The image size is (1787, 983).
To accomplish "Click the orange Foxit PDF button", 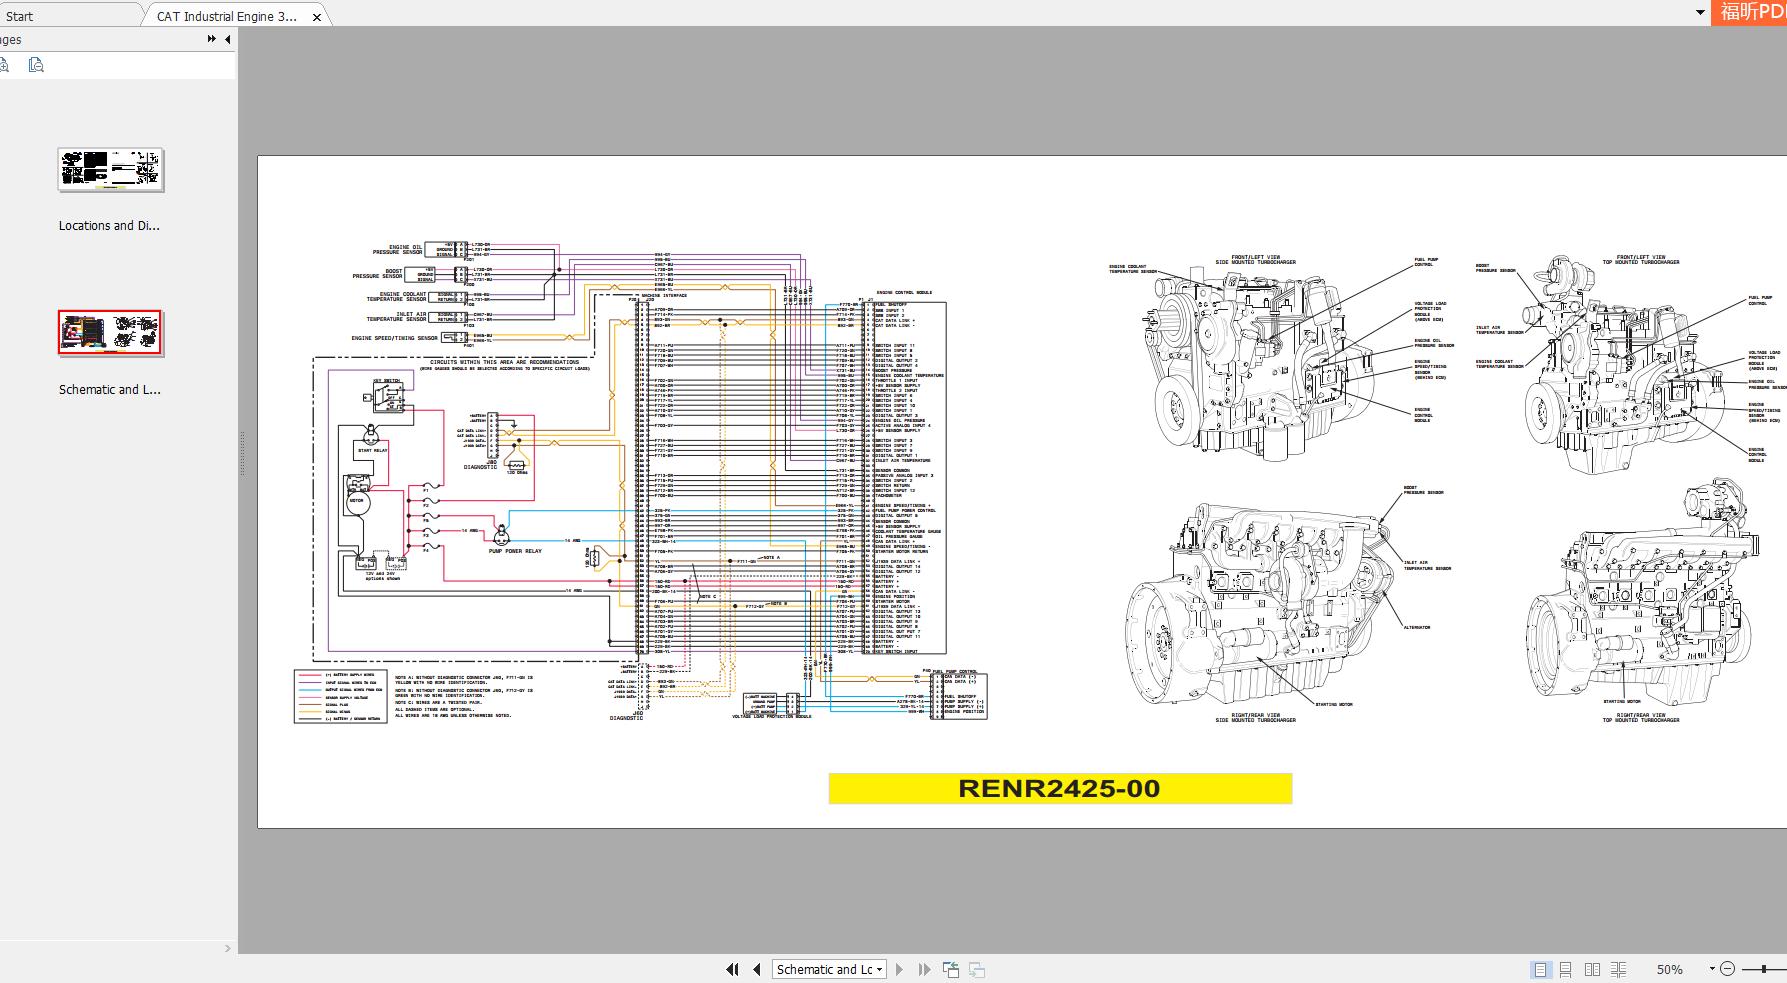I will tap(1750, 12).
